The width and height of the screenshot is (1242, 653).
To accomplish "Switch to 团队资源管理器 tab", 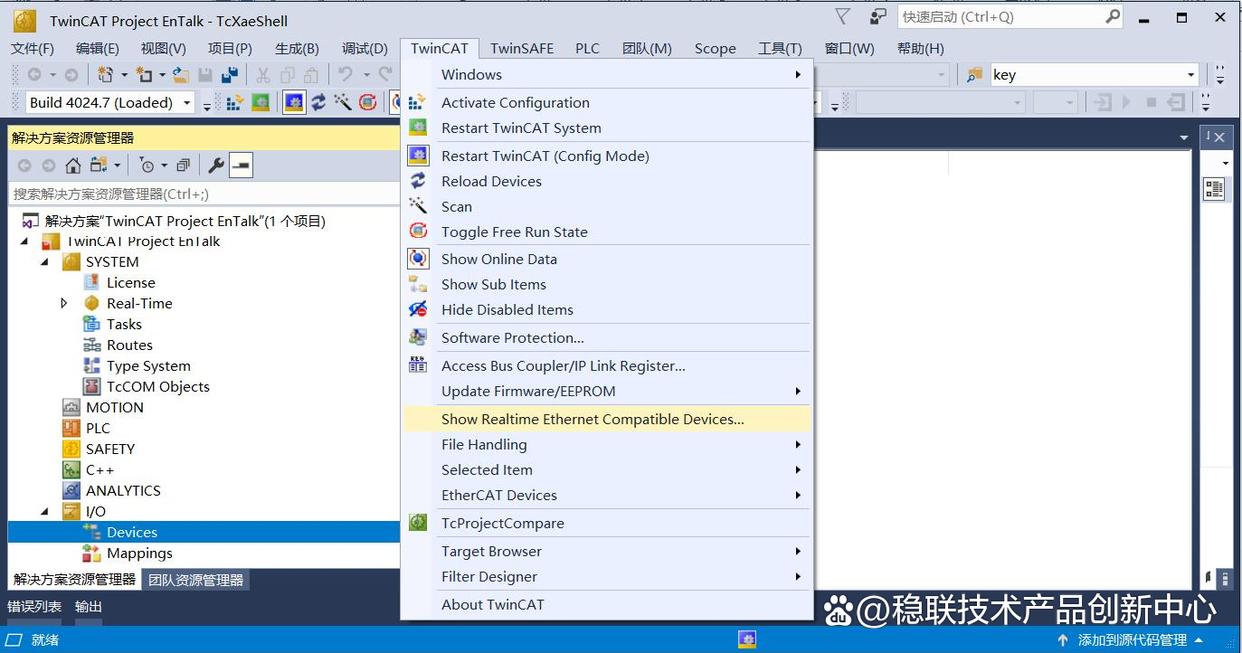I will pos(196,579).
